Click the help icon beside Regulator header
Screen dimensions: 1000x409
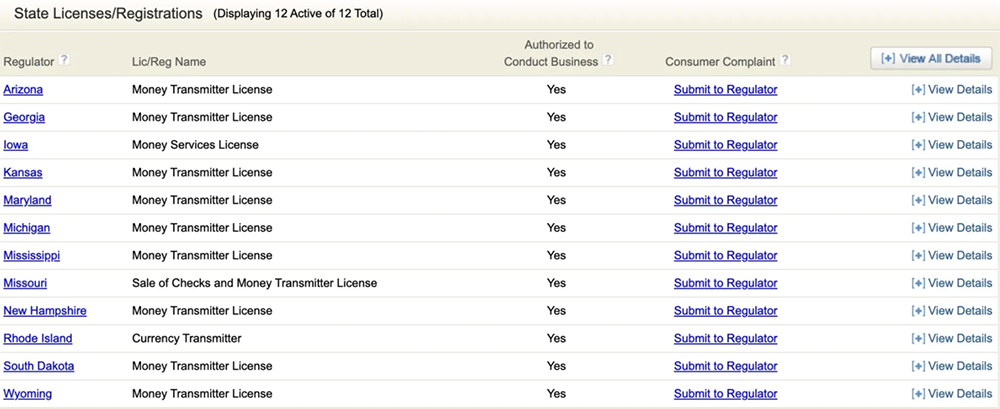tap(65, 60)
